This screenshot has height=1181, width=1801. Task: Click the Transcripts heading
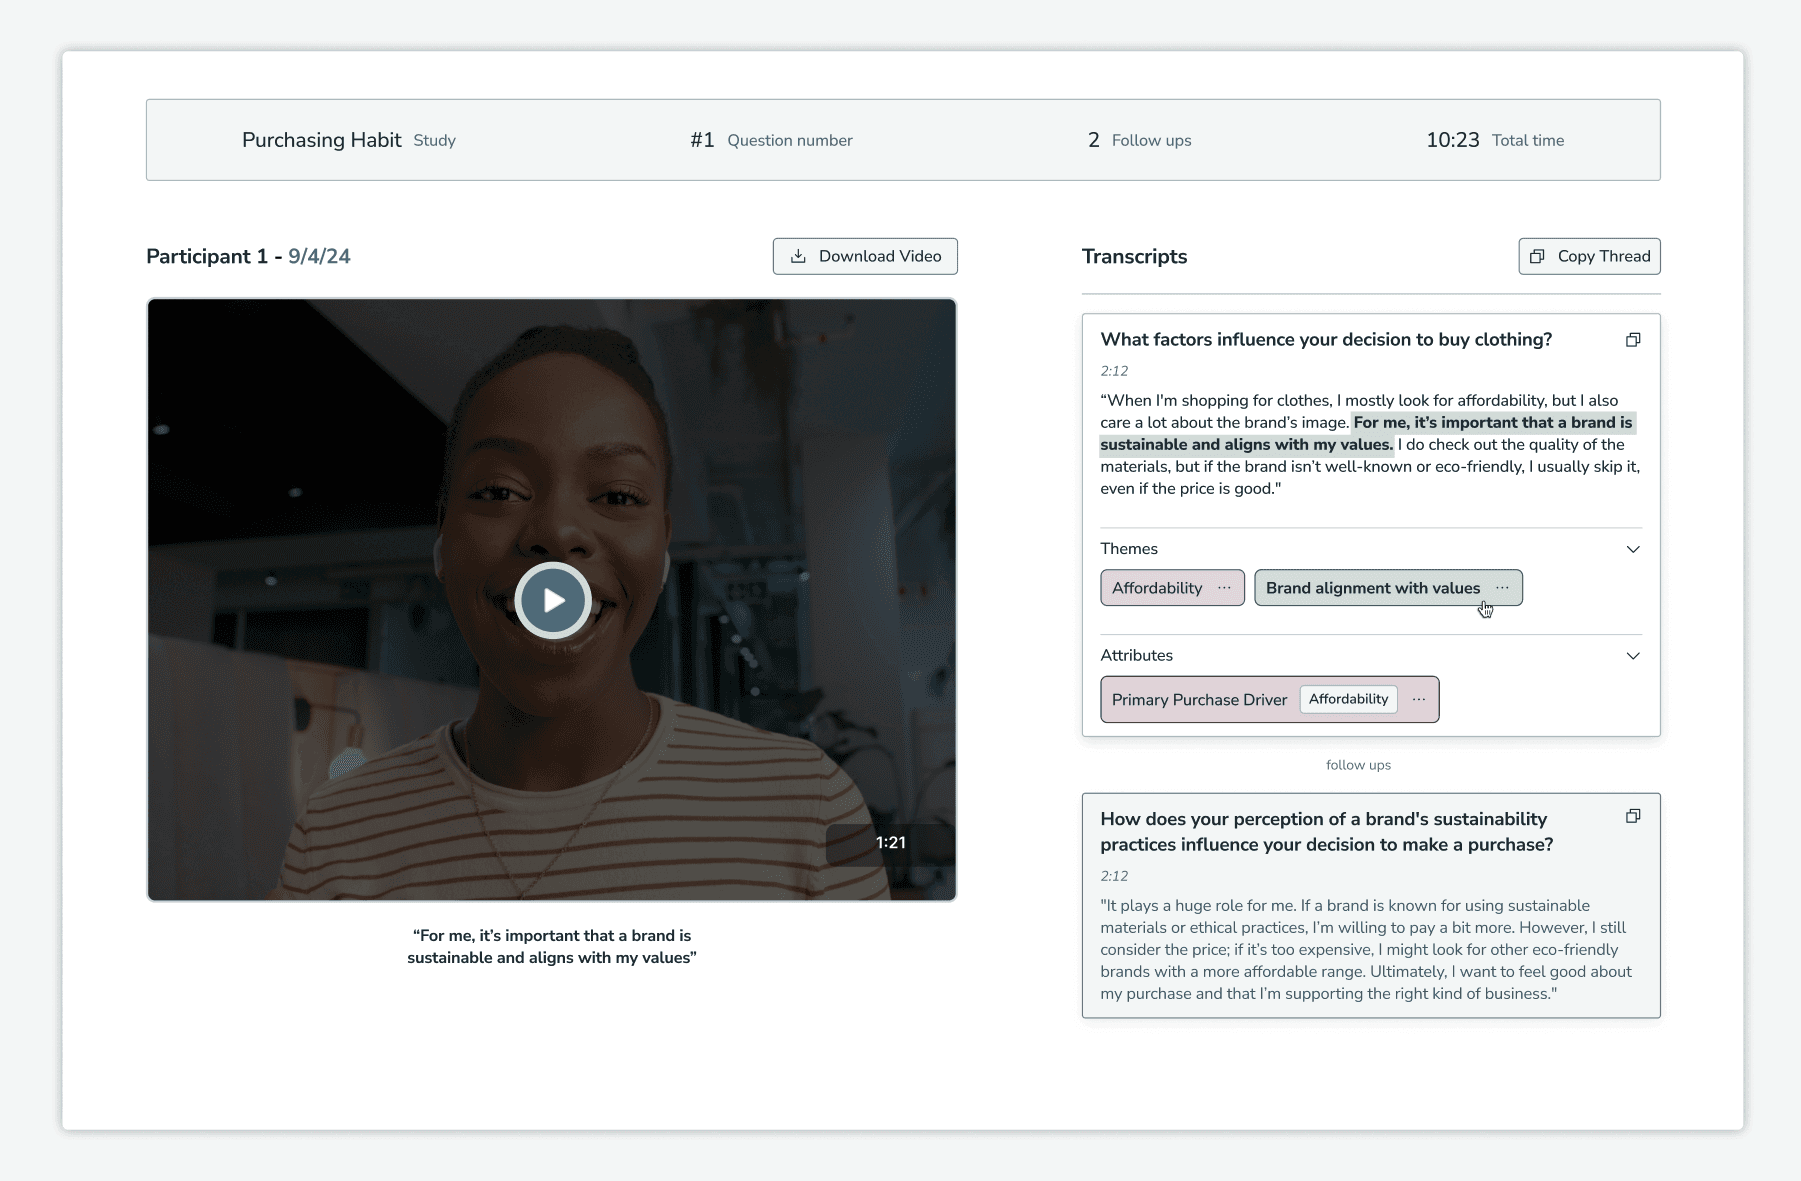coord(1134,256)
